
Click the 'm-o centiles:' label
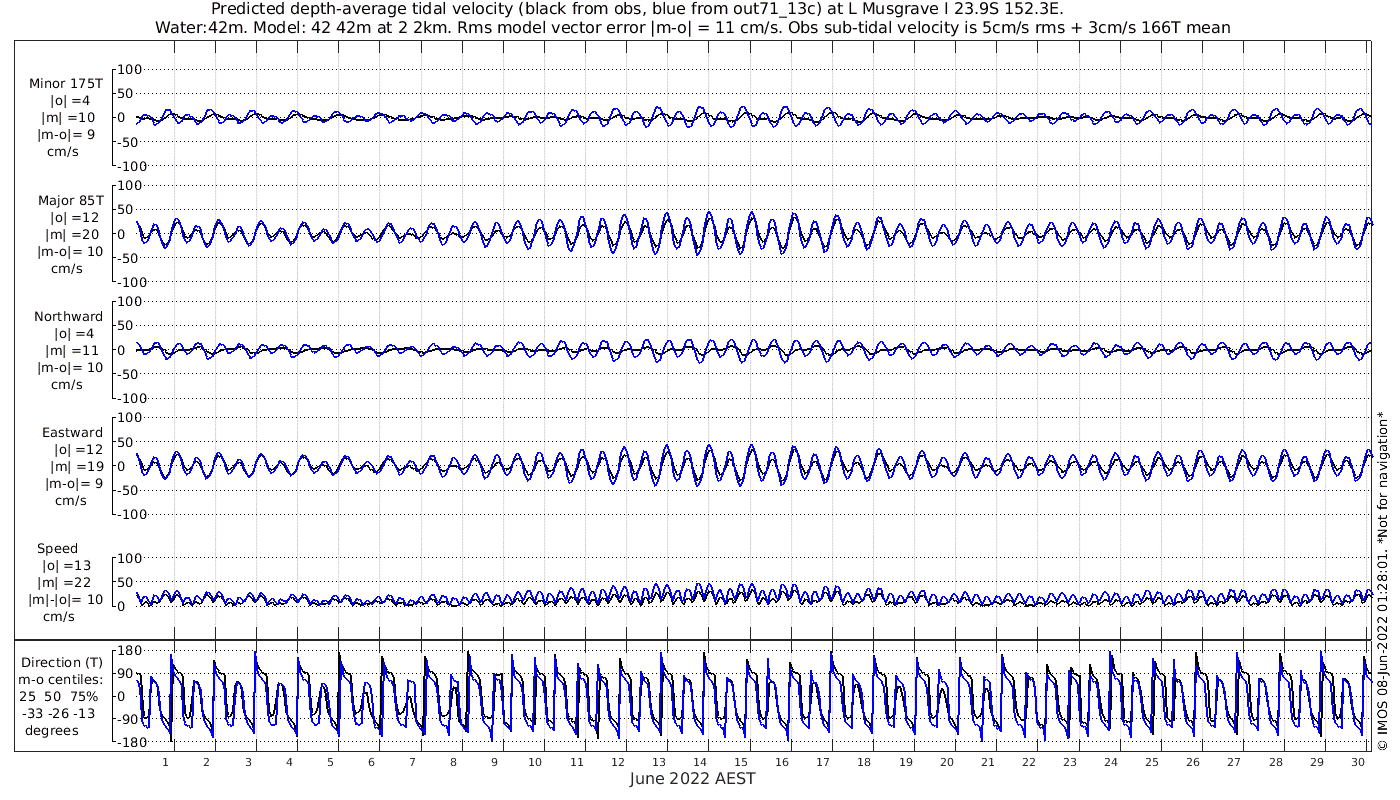[61, 679]
